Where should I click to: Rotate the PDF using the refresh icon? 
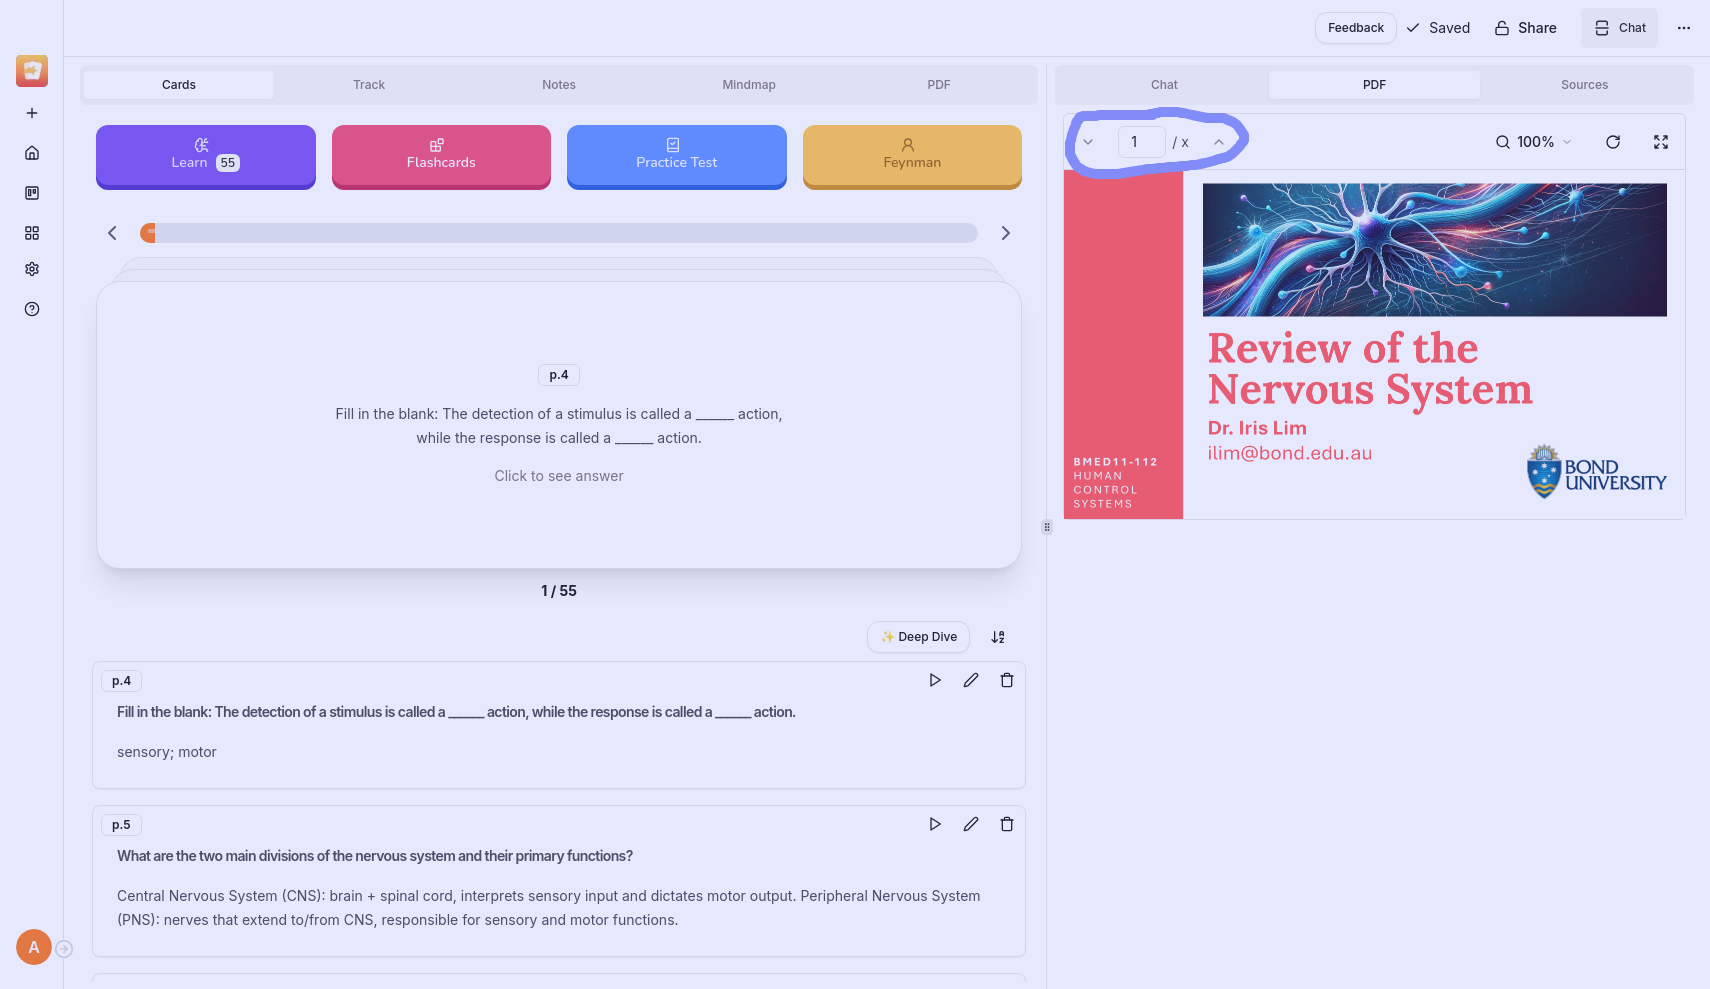coord(1613,142)
